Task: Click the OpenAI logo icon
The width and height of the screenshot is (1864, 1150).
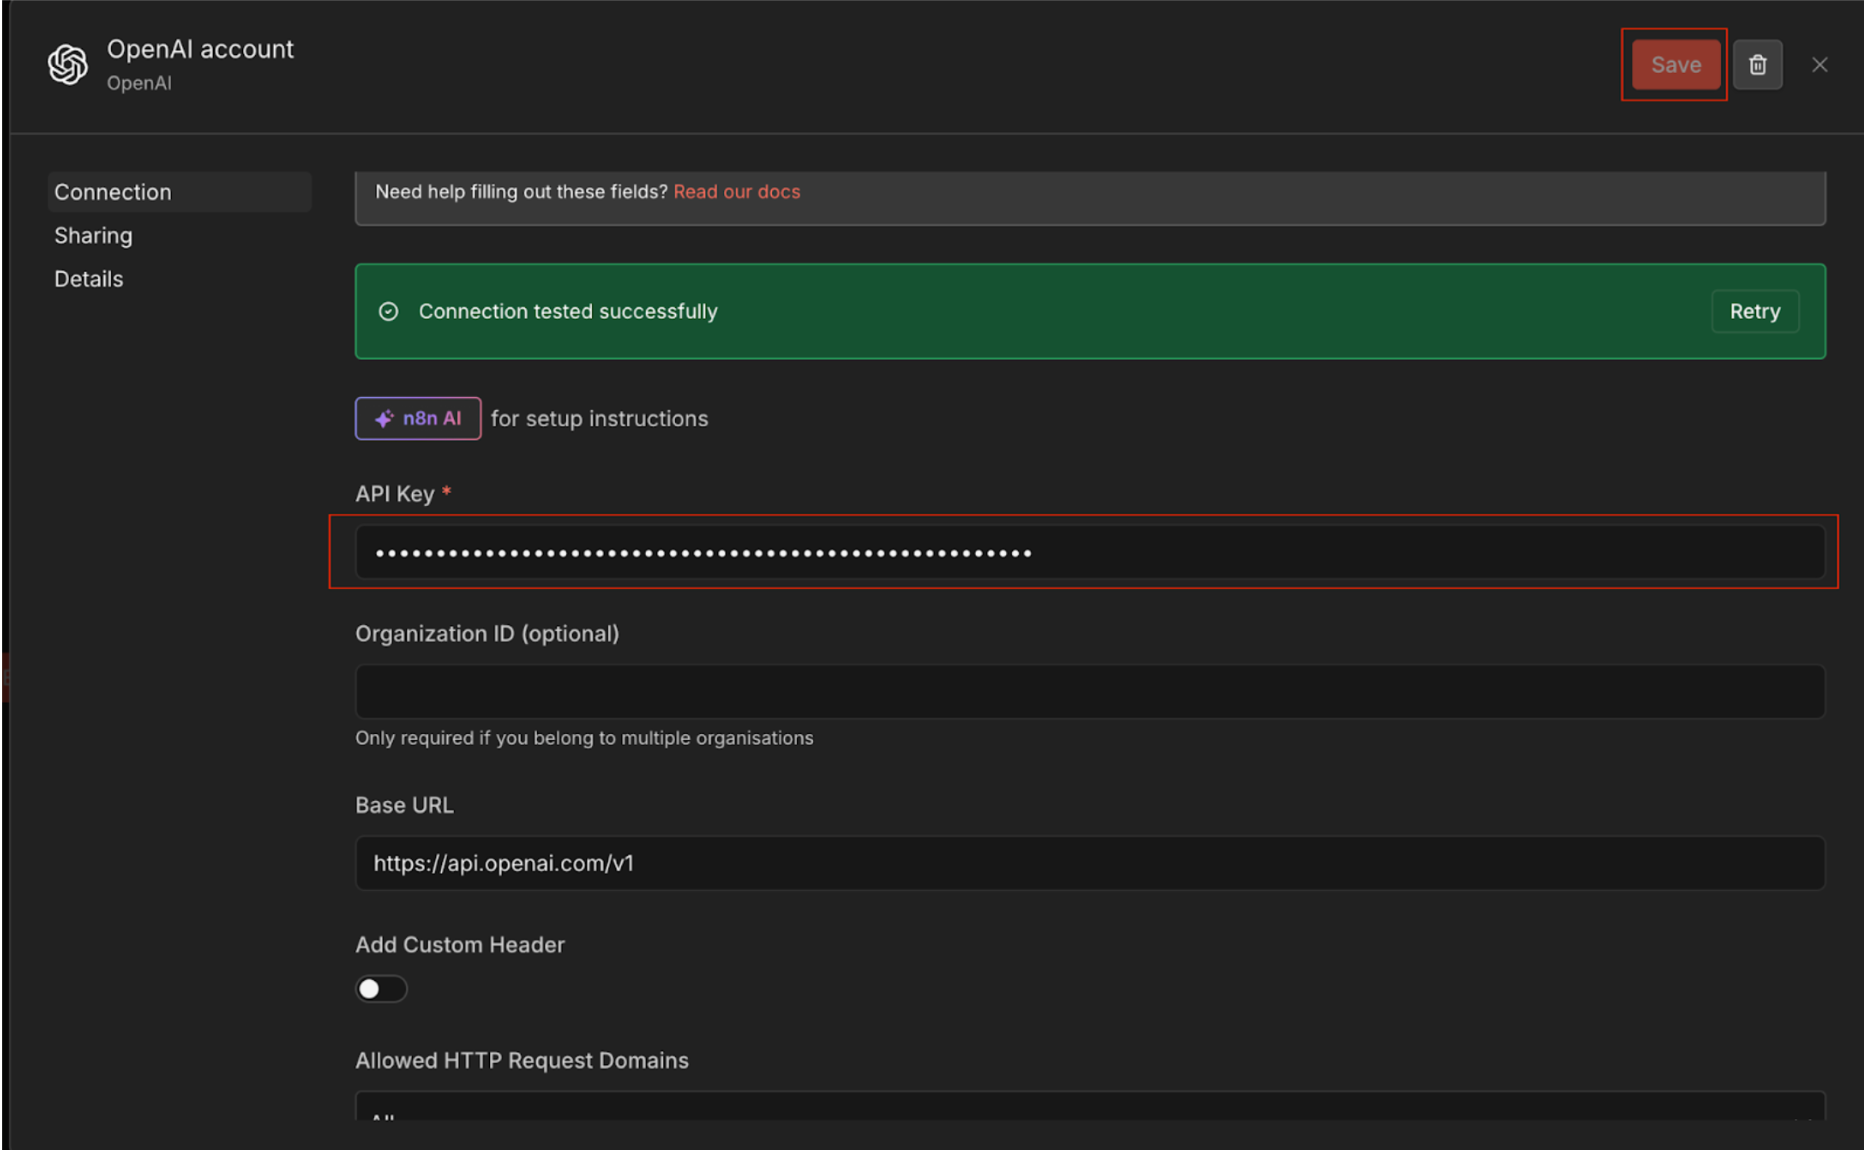Action: pyautogui.click(x=68, y=65)
